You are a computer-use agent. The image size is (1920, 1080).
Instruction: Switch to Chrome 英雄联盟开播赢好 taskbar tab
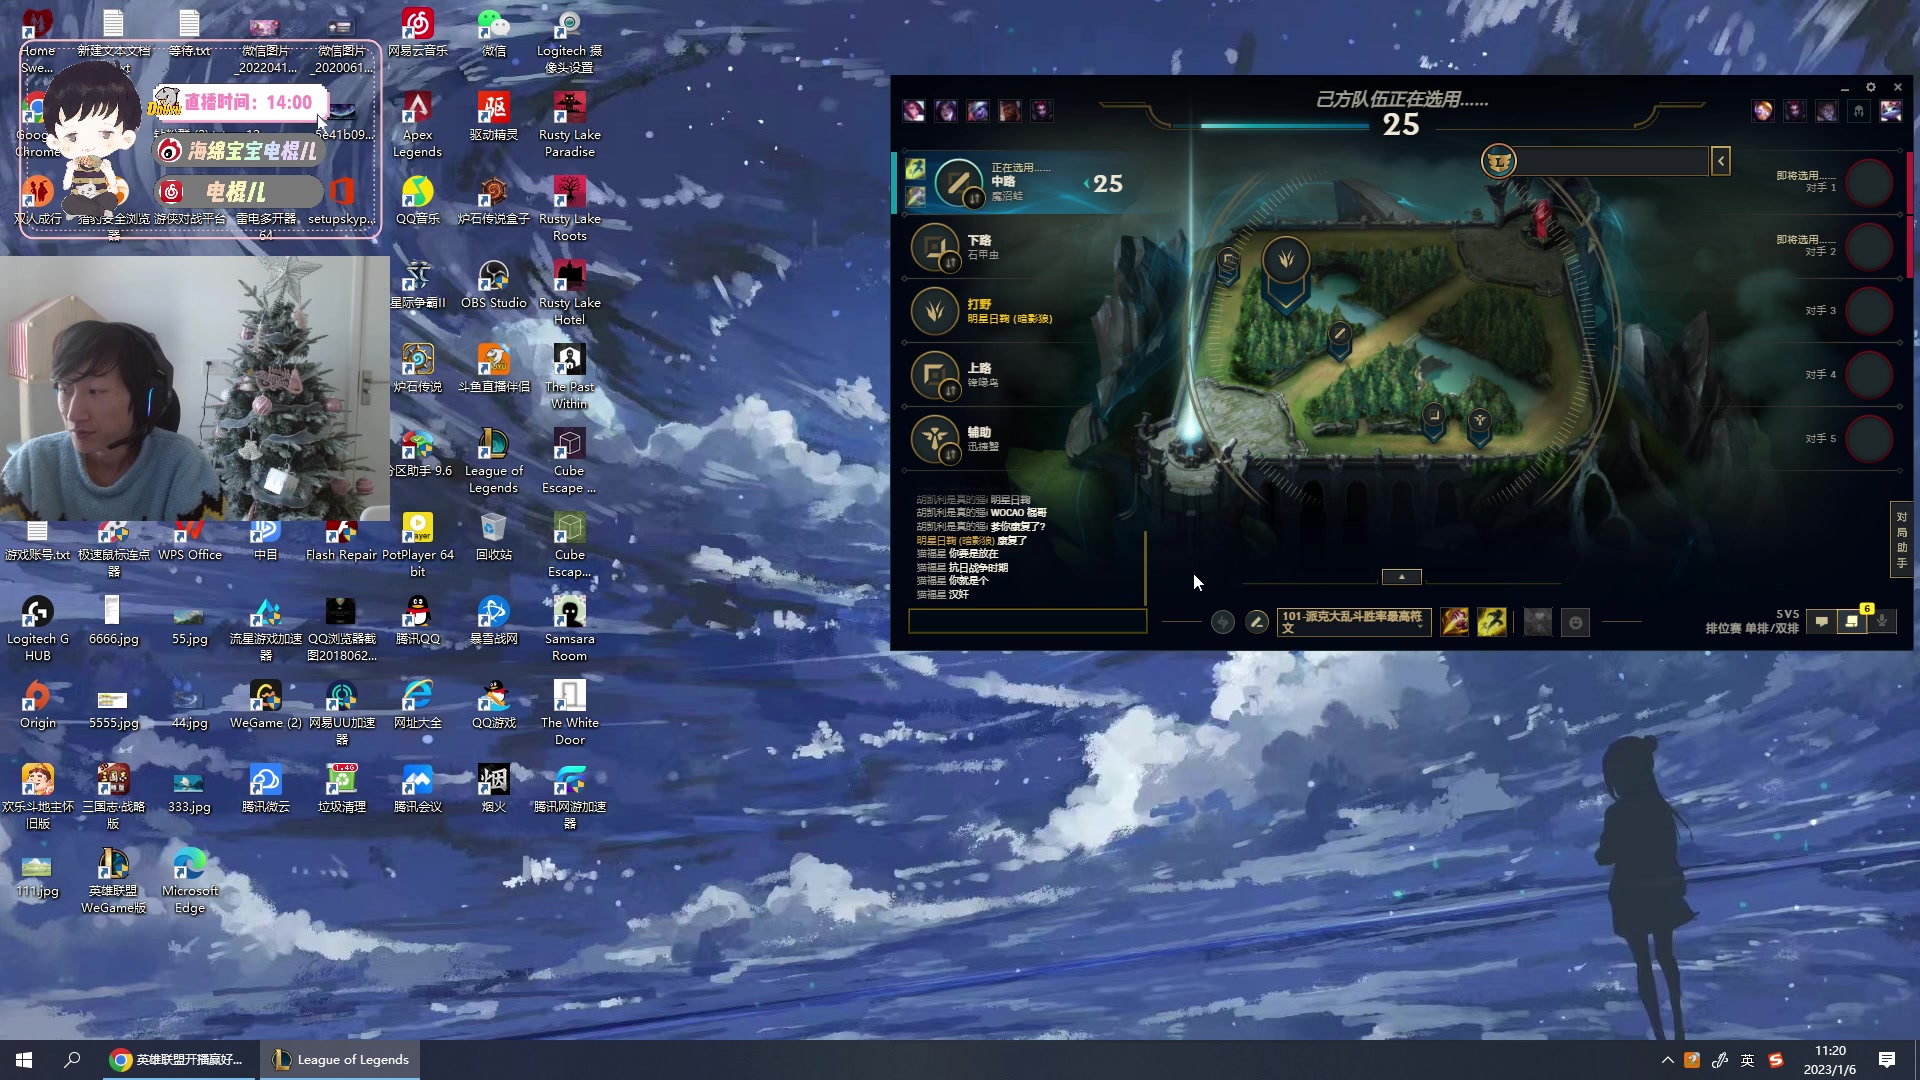[178, 1060]
